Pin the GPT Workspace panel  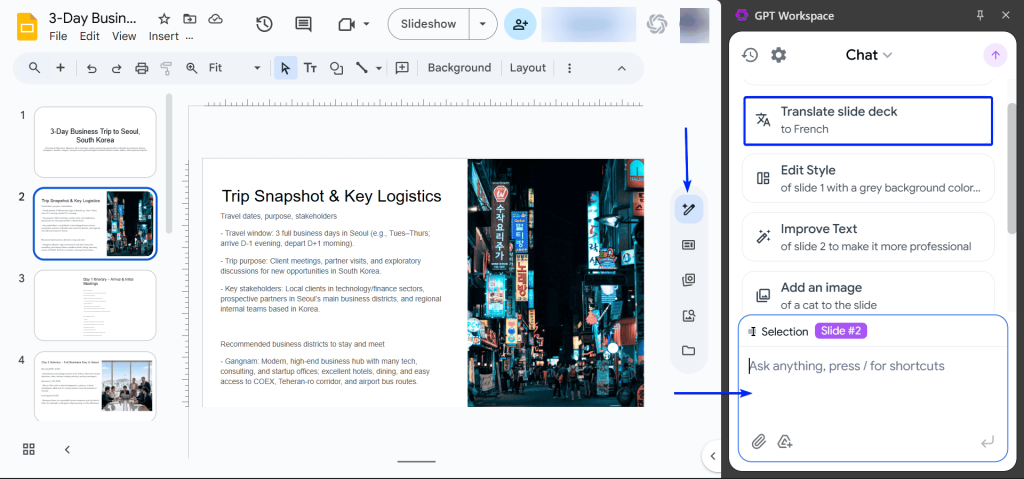pyautogui.click(x=979, y=15)
